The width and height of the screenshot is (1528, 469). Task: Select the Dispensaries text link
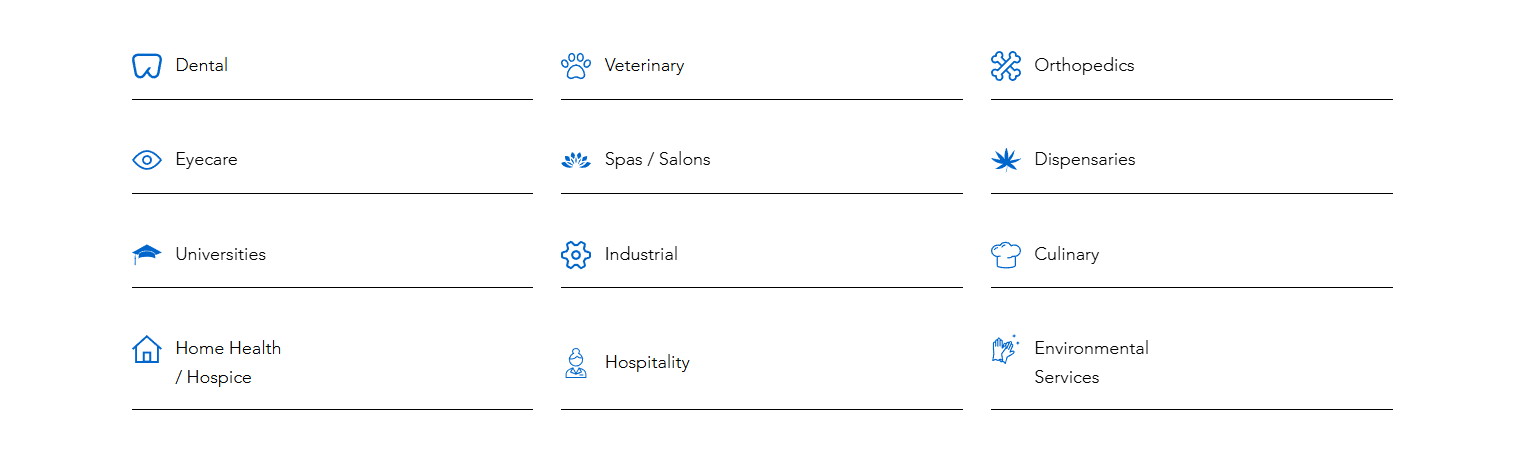(1085, 160)
